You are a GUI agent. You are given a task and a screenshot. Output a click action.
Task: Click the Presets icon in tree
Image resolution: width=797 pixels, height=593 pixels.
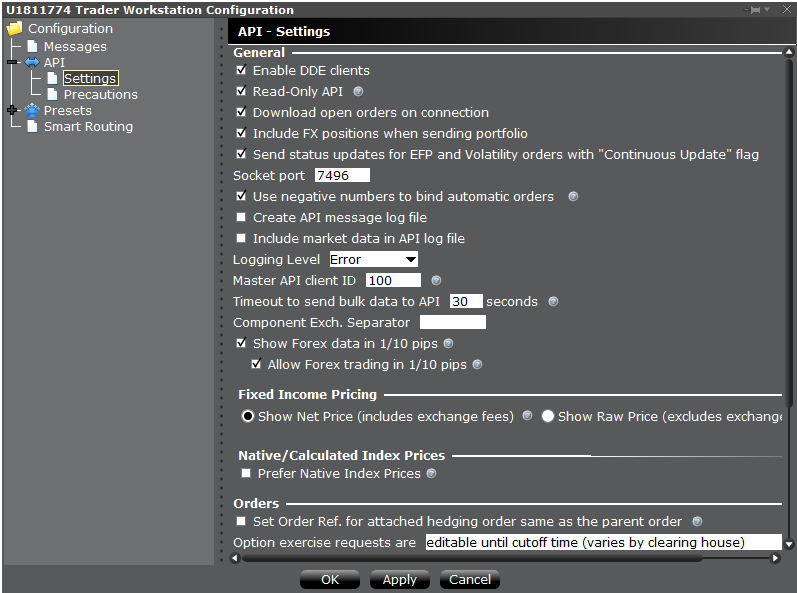(32, 110)
